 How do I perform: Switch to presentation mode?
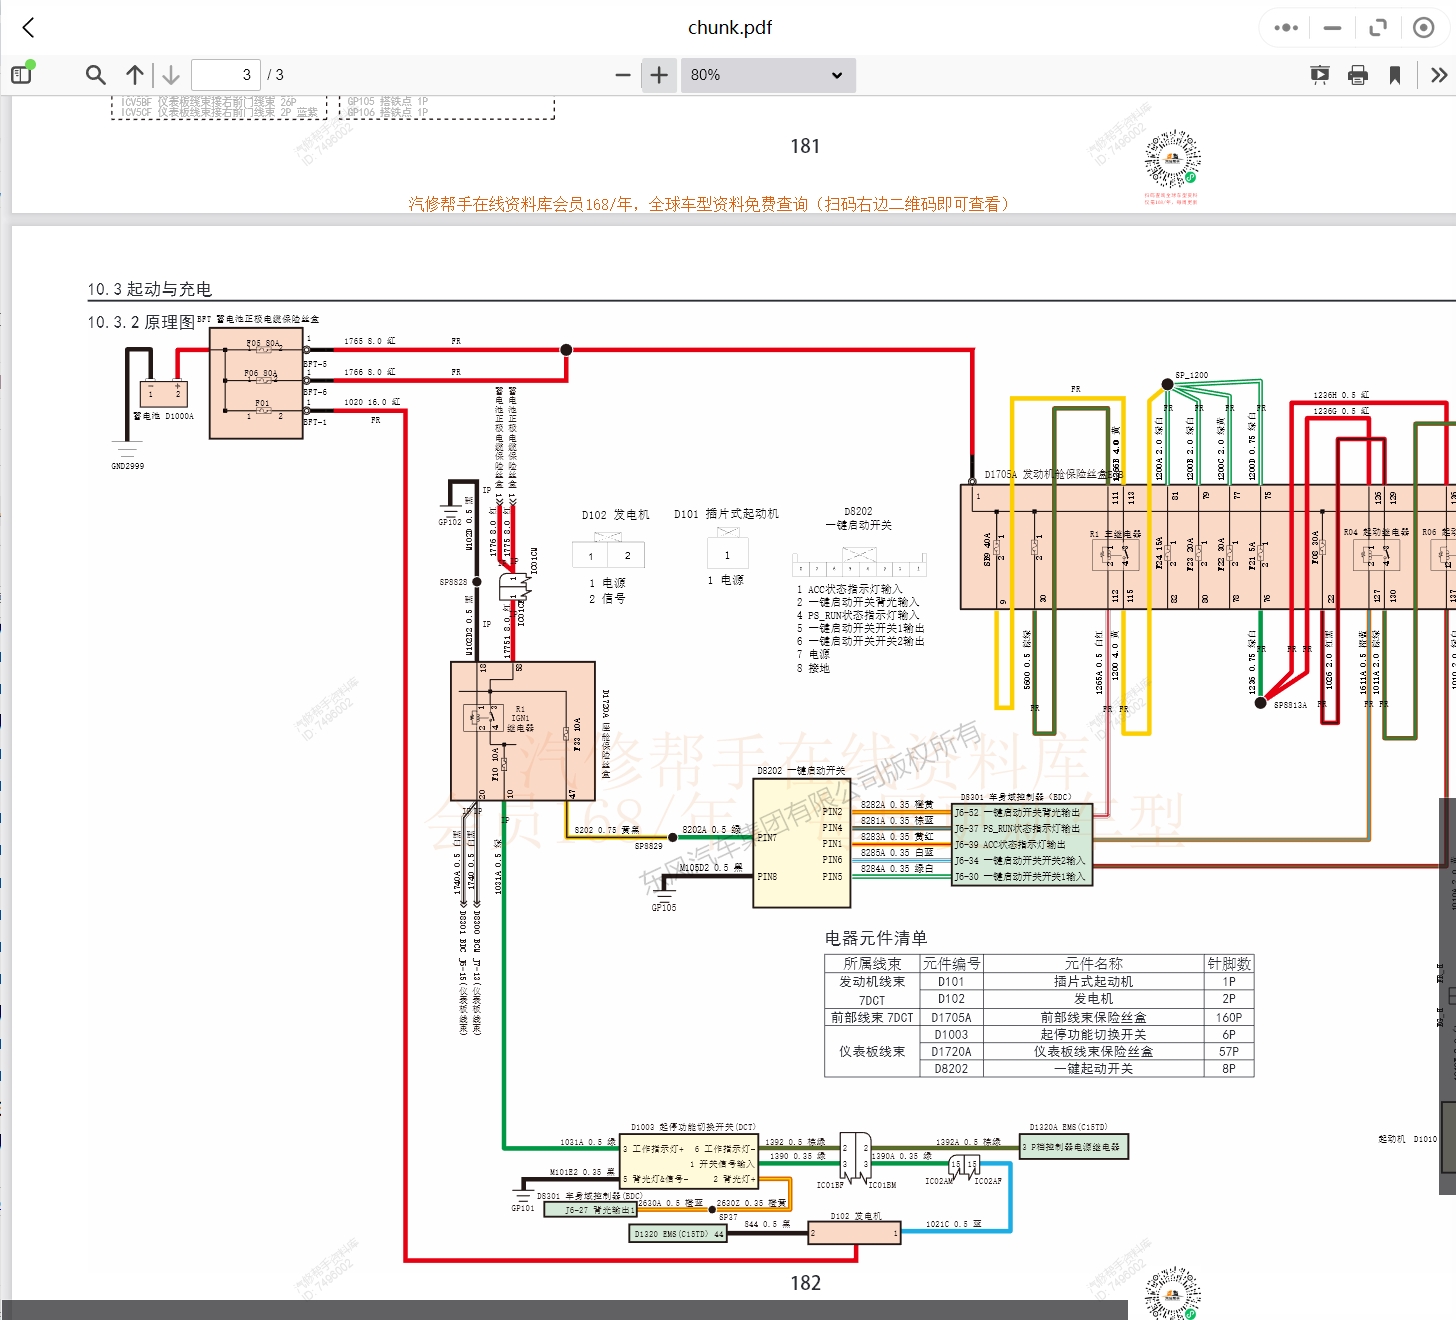pyautogui.click(x=1320, y=75)
